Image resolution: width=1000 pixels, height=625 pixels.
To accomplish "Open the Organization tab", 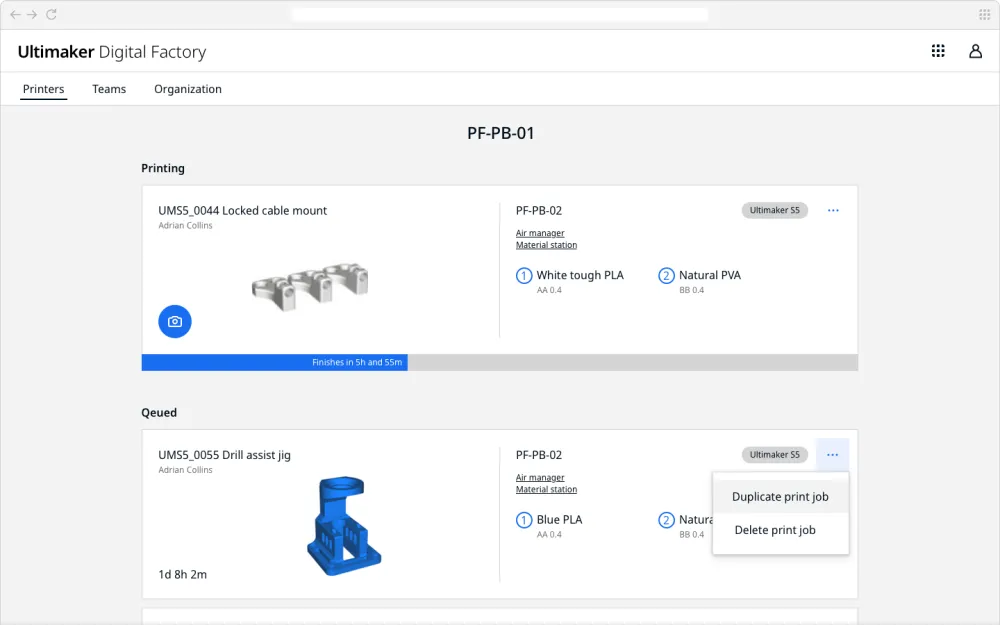I will [x=188, y=89].
